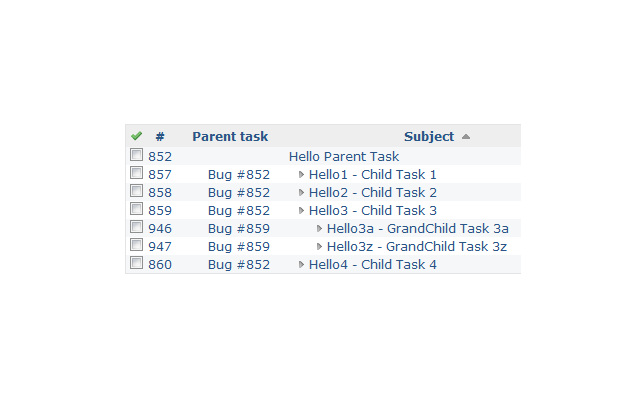Open Hello2 - Child Task 2 subject link

pyautogui.click(x=373, y=193)
